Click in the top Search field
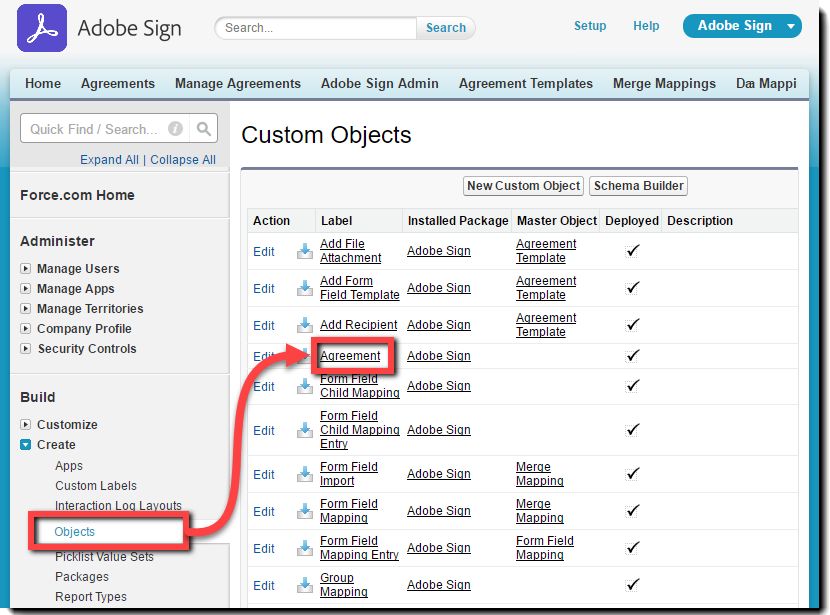The image size is (830, 615). 316,28
